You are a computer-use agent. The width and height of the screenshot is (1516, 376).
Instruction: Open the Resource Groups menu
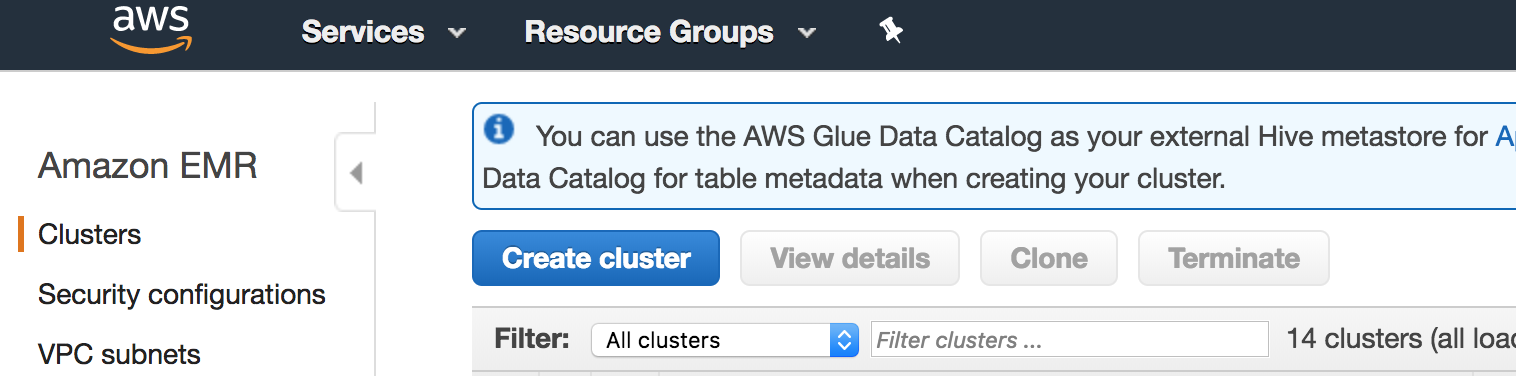[x=649, y=32]
